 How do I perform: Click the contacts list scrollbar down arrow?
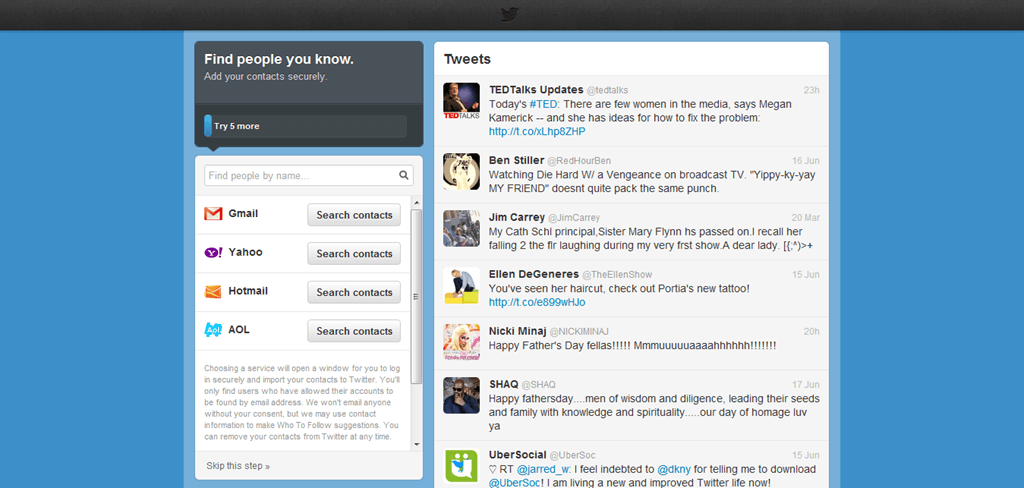[417, 444]
